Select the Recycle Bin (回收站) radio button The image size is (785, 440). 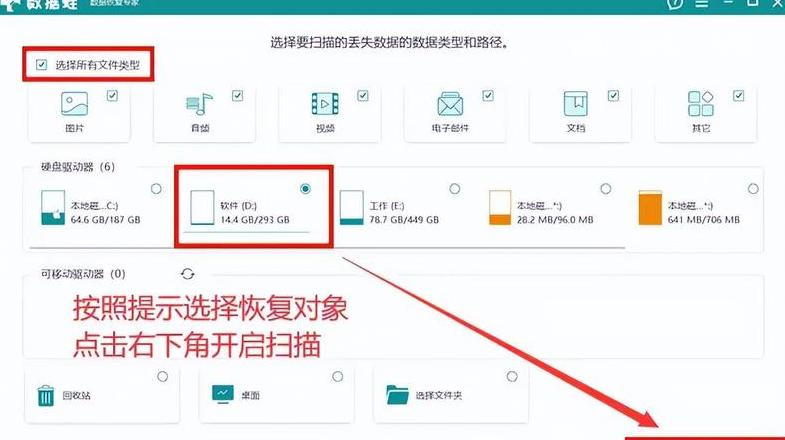(162, 376)
